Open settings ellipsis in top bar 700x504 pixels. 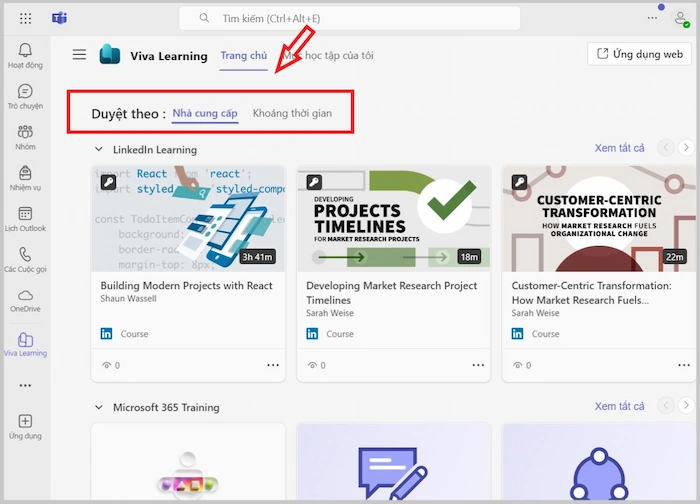pos(652,18)
